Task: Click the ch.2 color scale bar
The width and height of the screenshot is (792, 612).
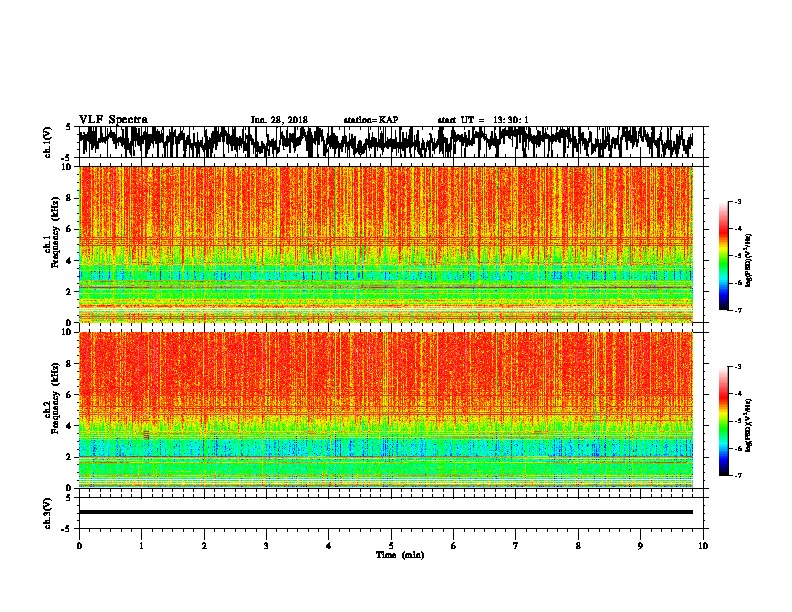Action: pyautogui.click(x=724, y=421)
